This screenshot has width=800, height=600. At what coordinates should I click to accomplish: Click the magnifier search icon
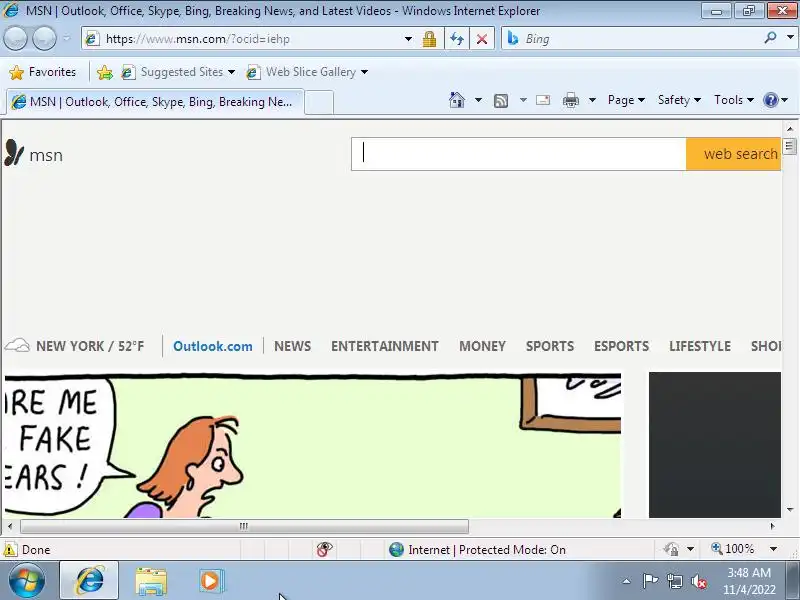click(x=770, y=38)
